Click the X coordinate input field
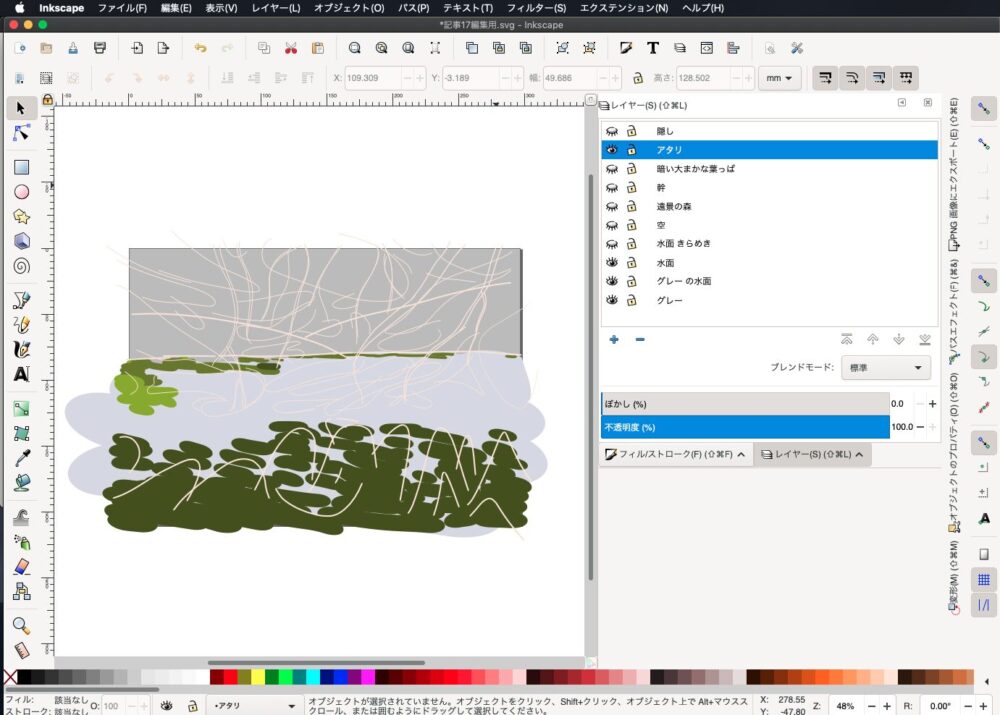This screenshot has height=715, width=1000. click(385, 78)
